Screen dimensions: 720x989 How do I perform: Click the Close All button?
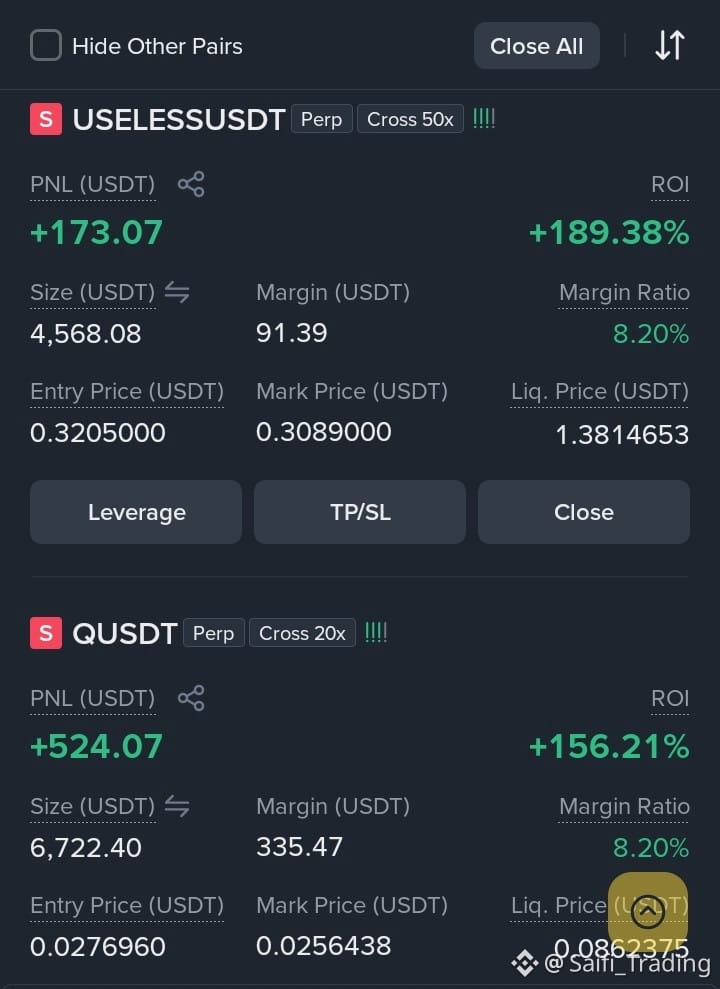coord(537,46)
